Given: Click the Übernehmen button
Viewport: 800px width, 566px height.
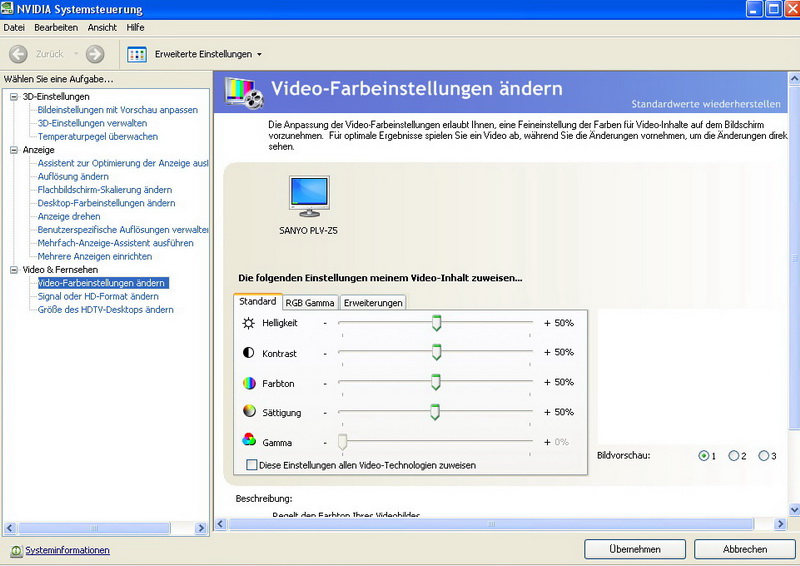Looking at the screenshot, I should pos(635,549).
